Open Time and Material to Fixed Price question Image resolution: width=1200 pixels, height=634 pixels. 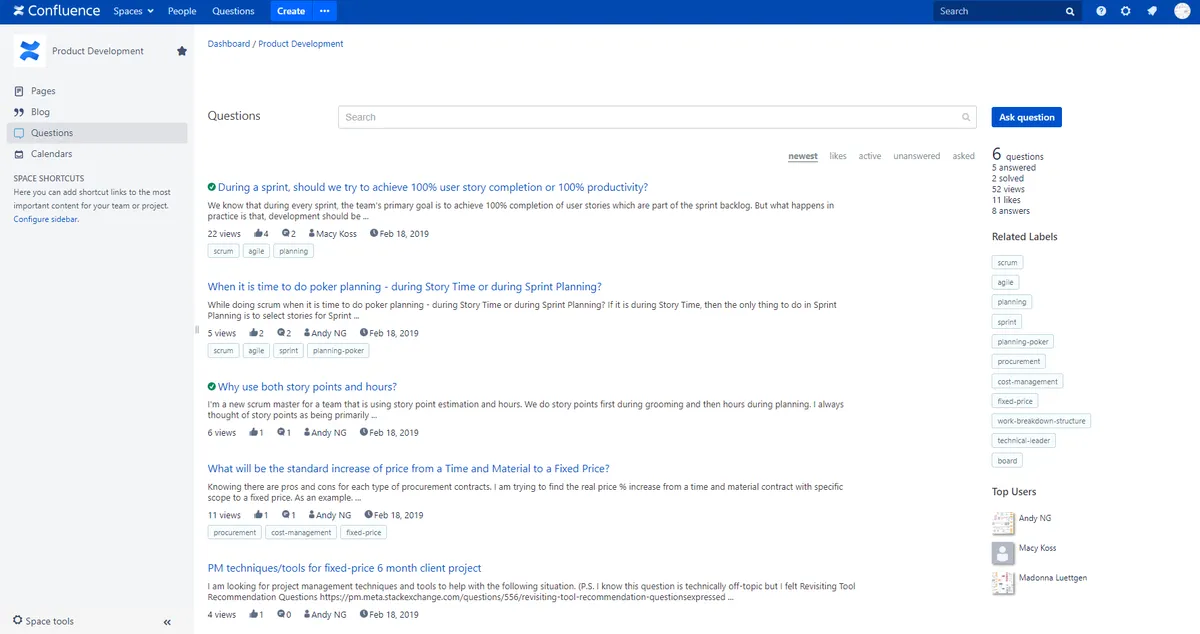409,468
